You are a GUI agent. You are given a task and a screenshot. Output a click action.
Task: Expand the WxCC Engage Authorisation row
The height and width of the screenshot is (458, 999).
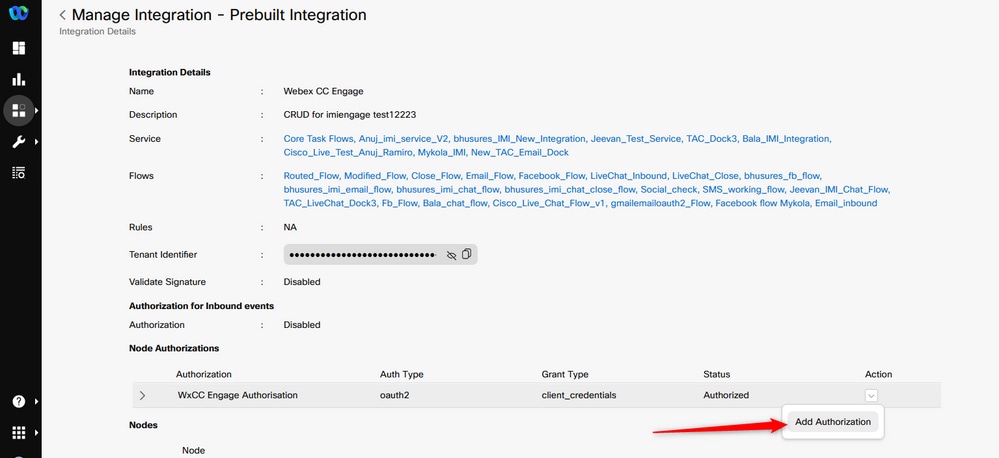point(142,396)
